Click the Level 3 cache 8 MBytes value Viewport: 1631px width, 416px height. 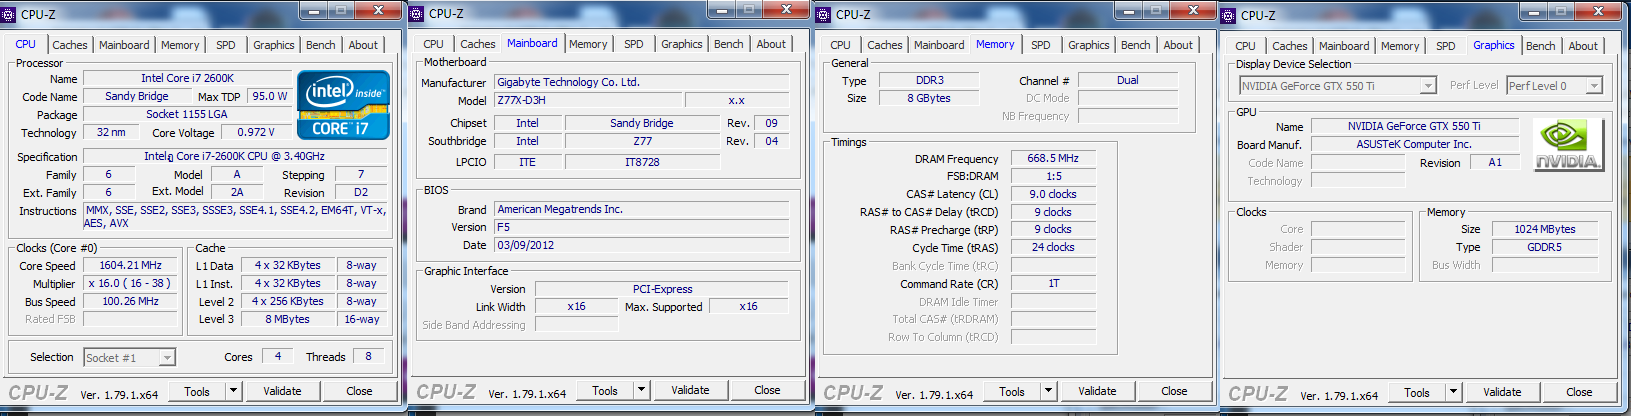tap(287, 320)
